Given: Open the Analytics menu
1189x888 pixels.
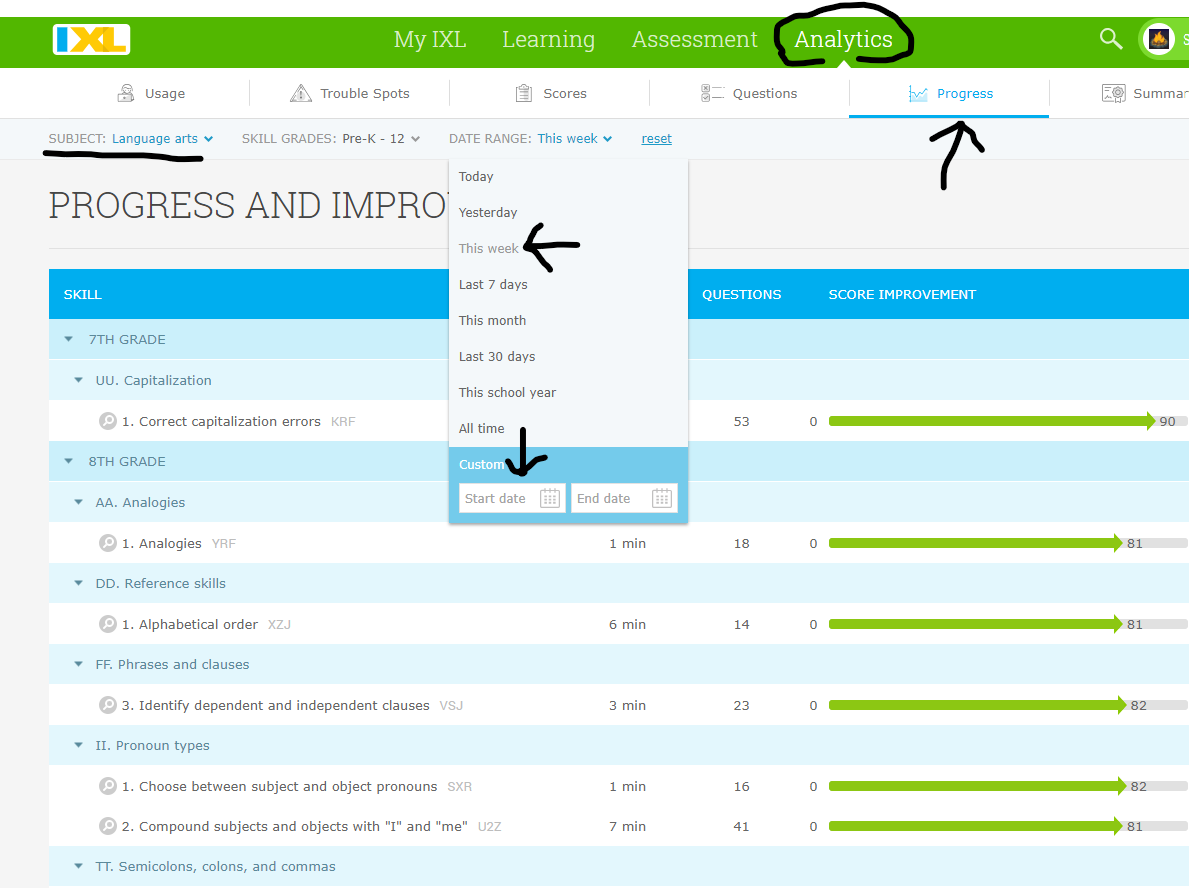Looking at the screenshot, I should [843, 39].
